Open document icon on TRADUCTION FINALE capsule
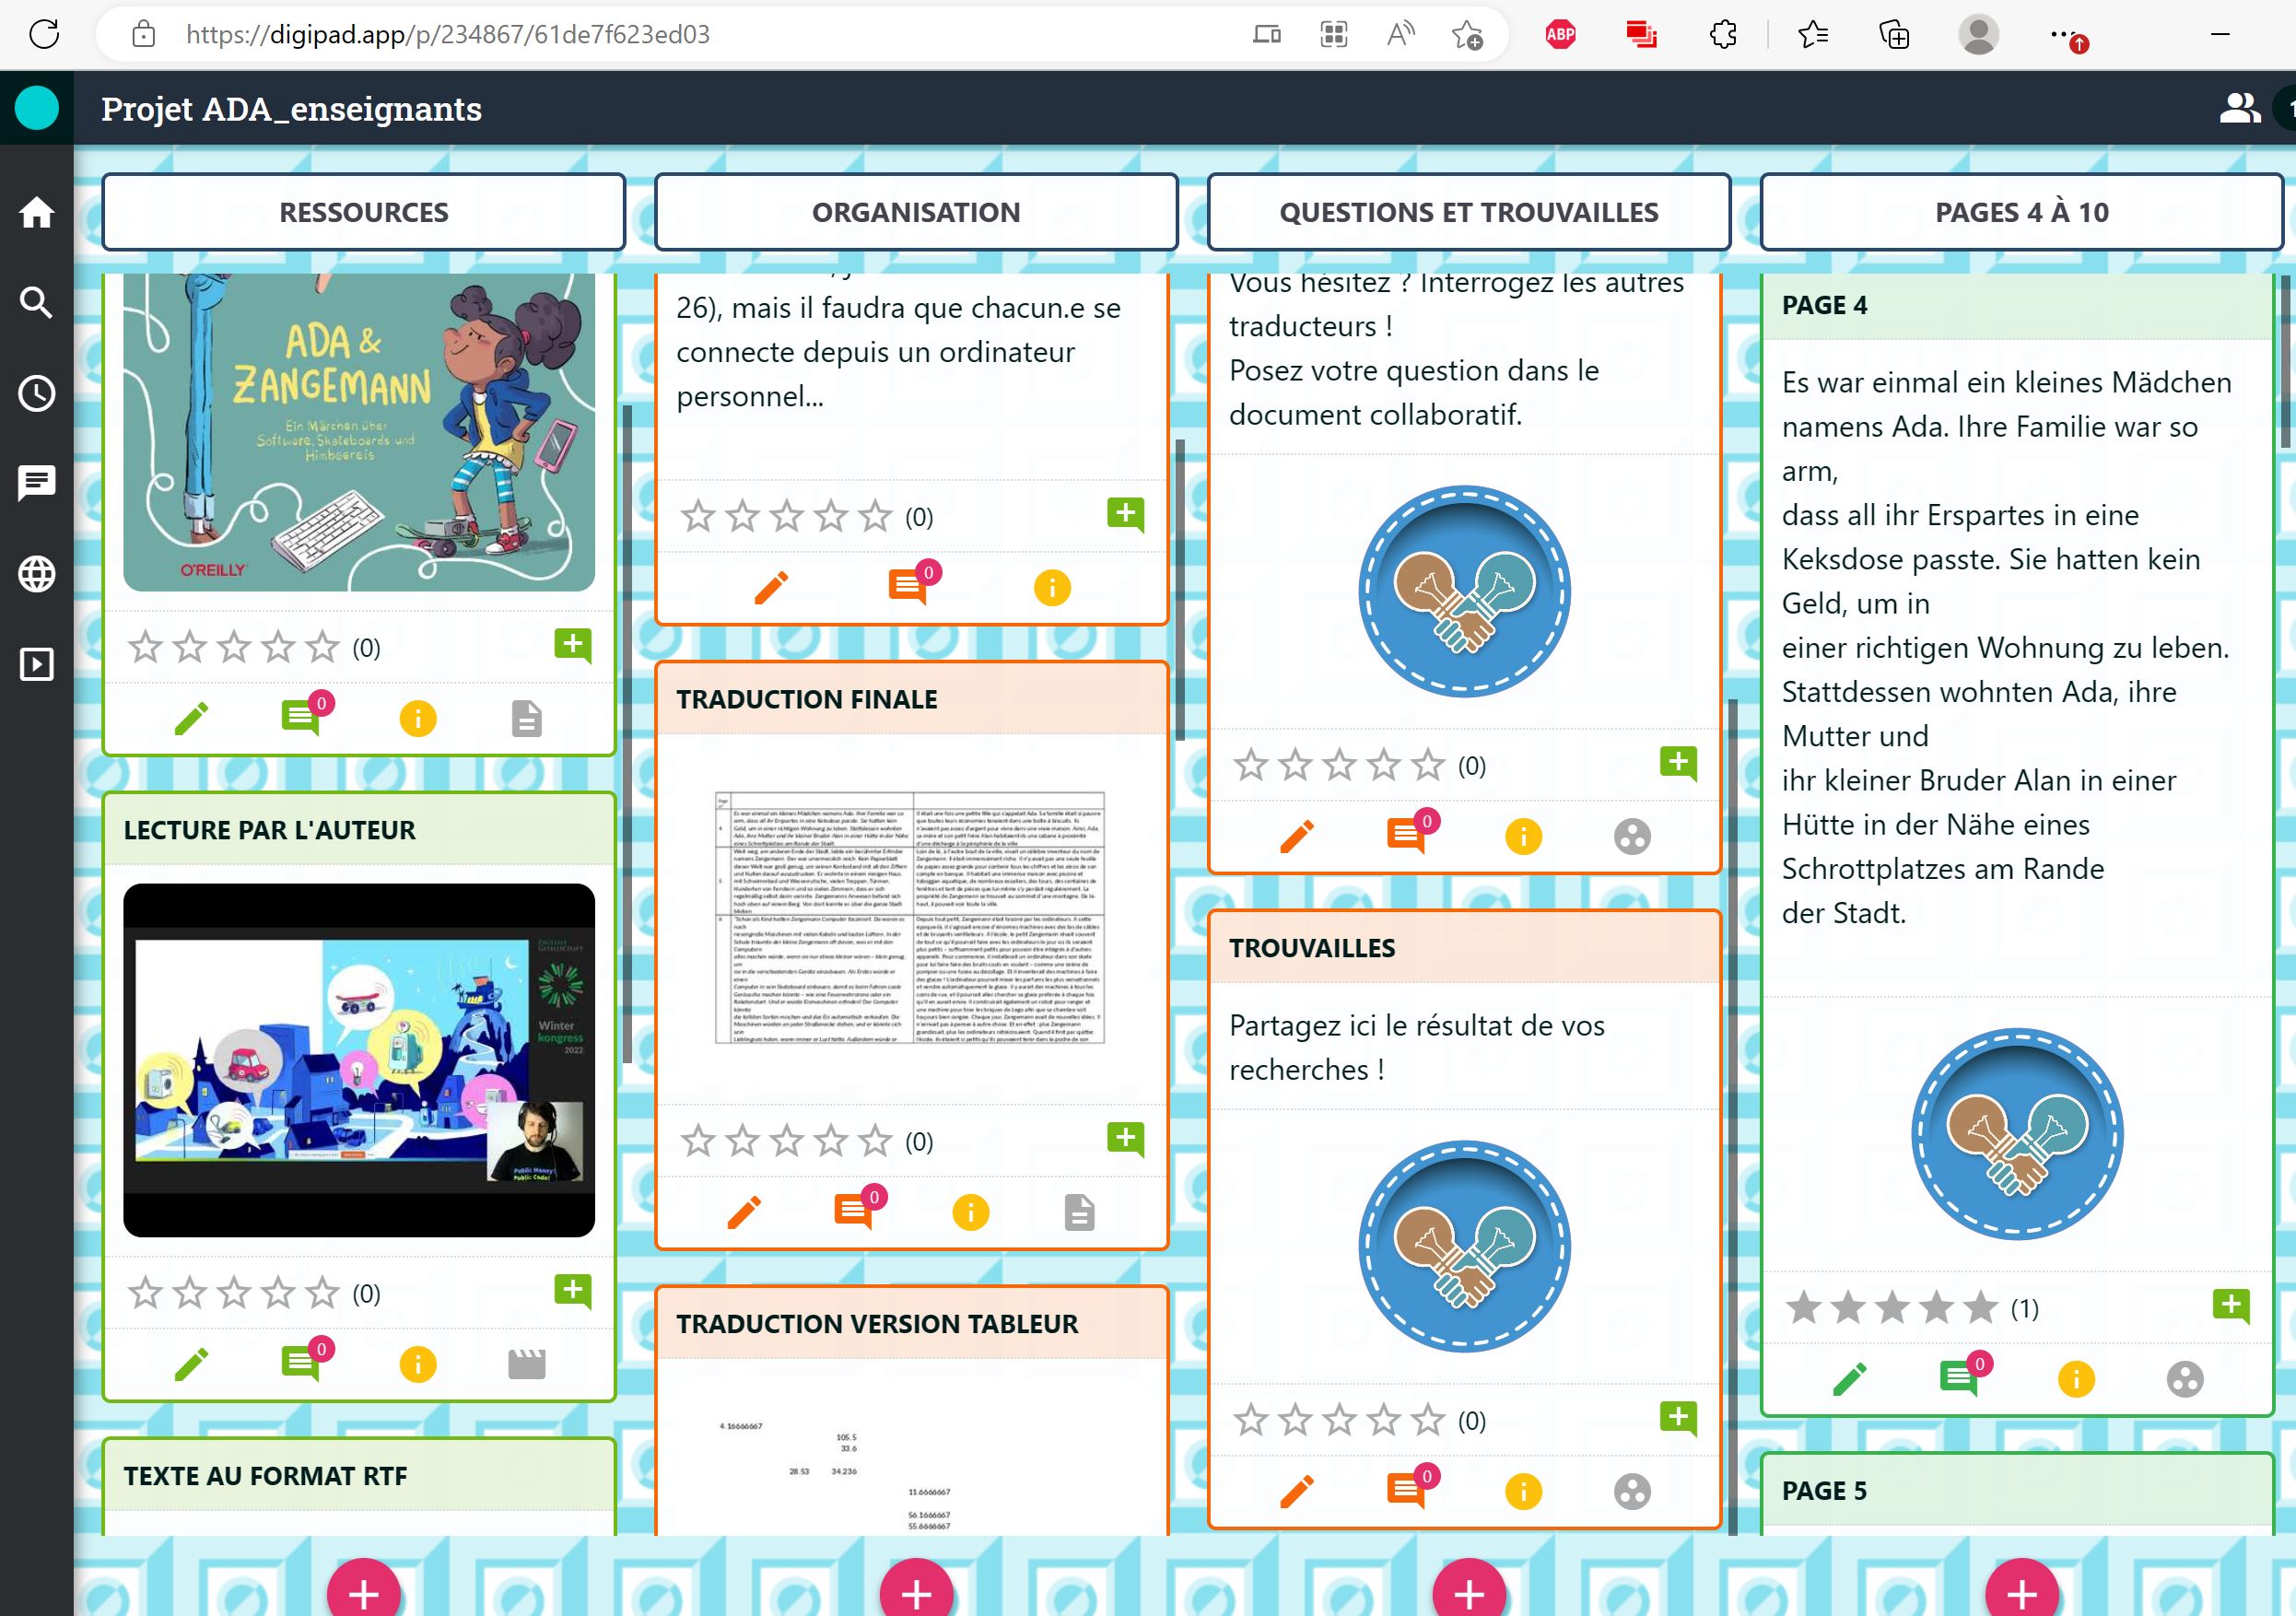The width and height of the screenshot is (2296, 1616). (1079, 1212)
